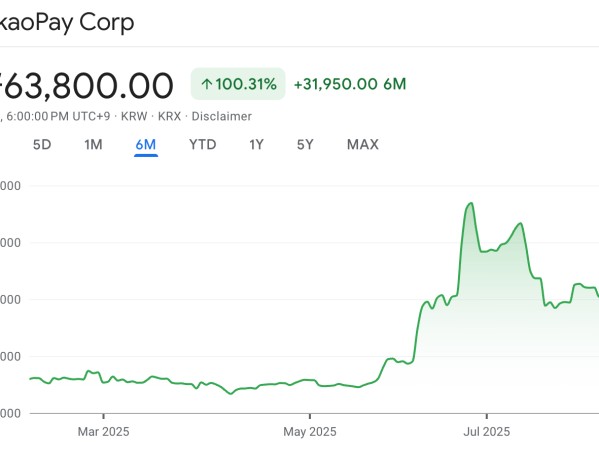
Task: Click the KaoPay Corp title heading
Action: pyautogui.click(x=67, y=23)
